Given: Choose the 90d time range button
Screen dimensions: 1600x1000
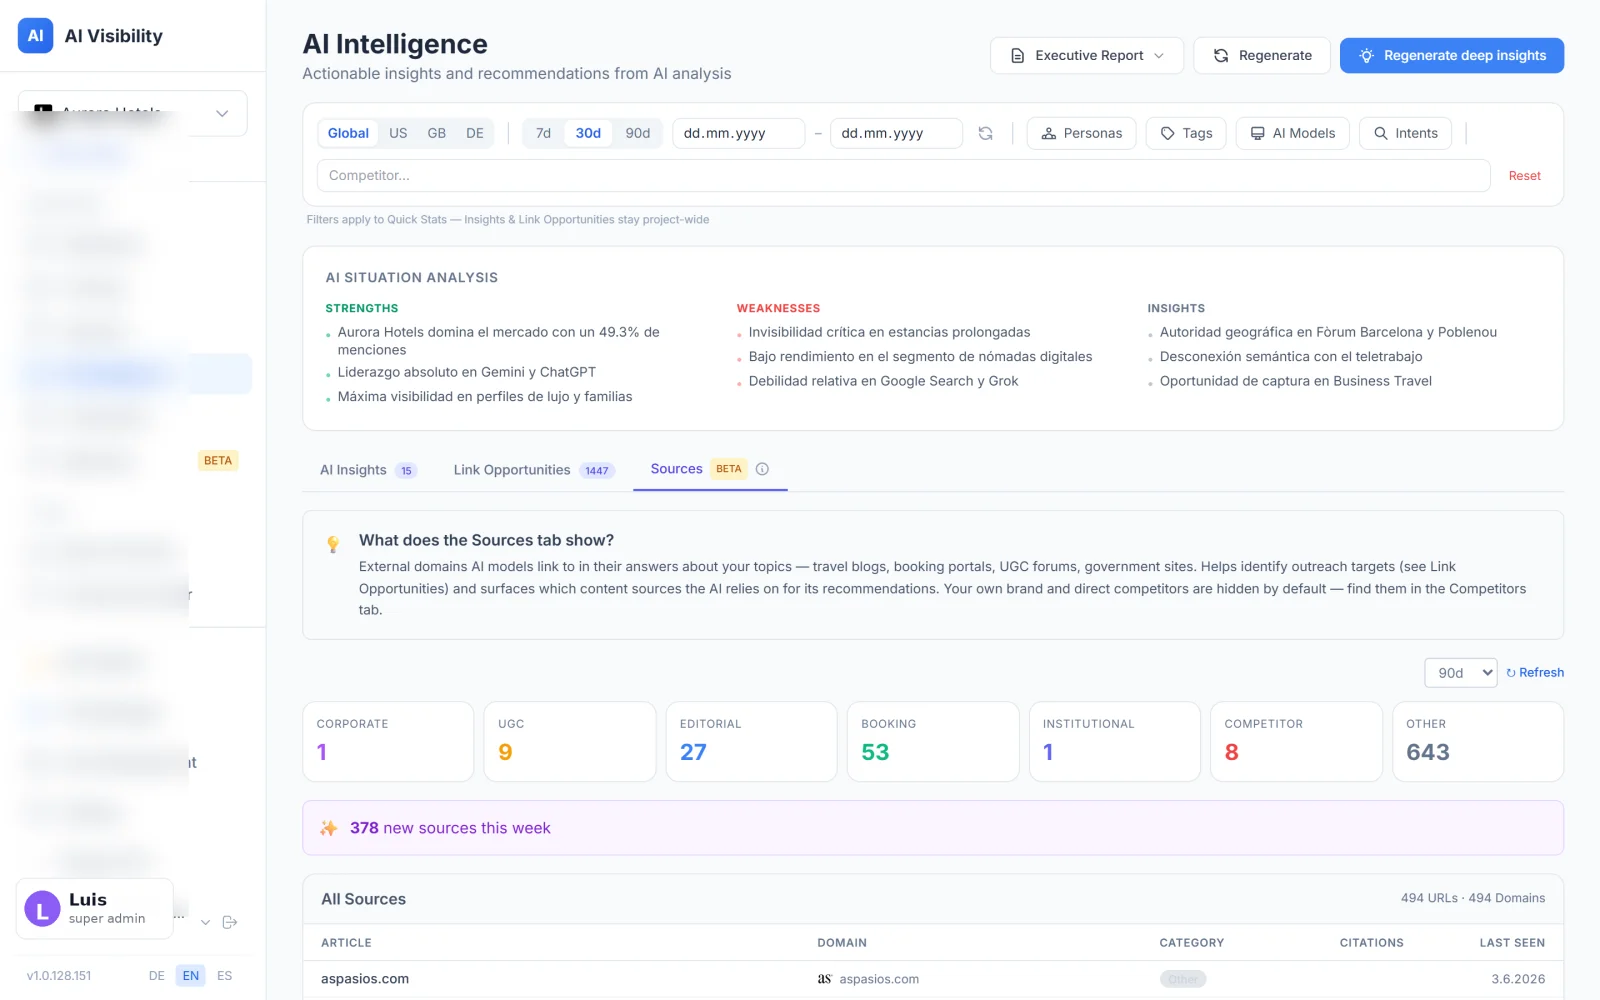Looking at the screenshot, I should click(637, 133).
